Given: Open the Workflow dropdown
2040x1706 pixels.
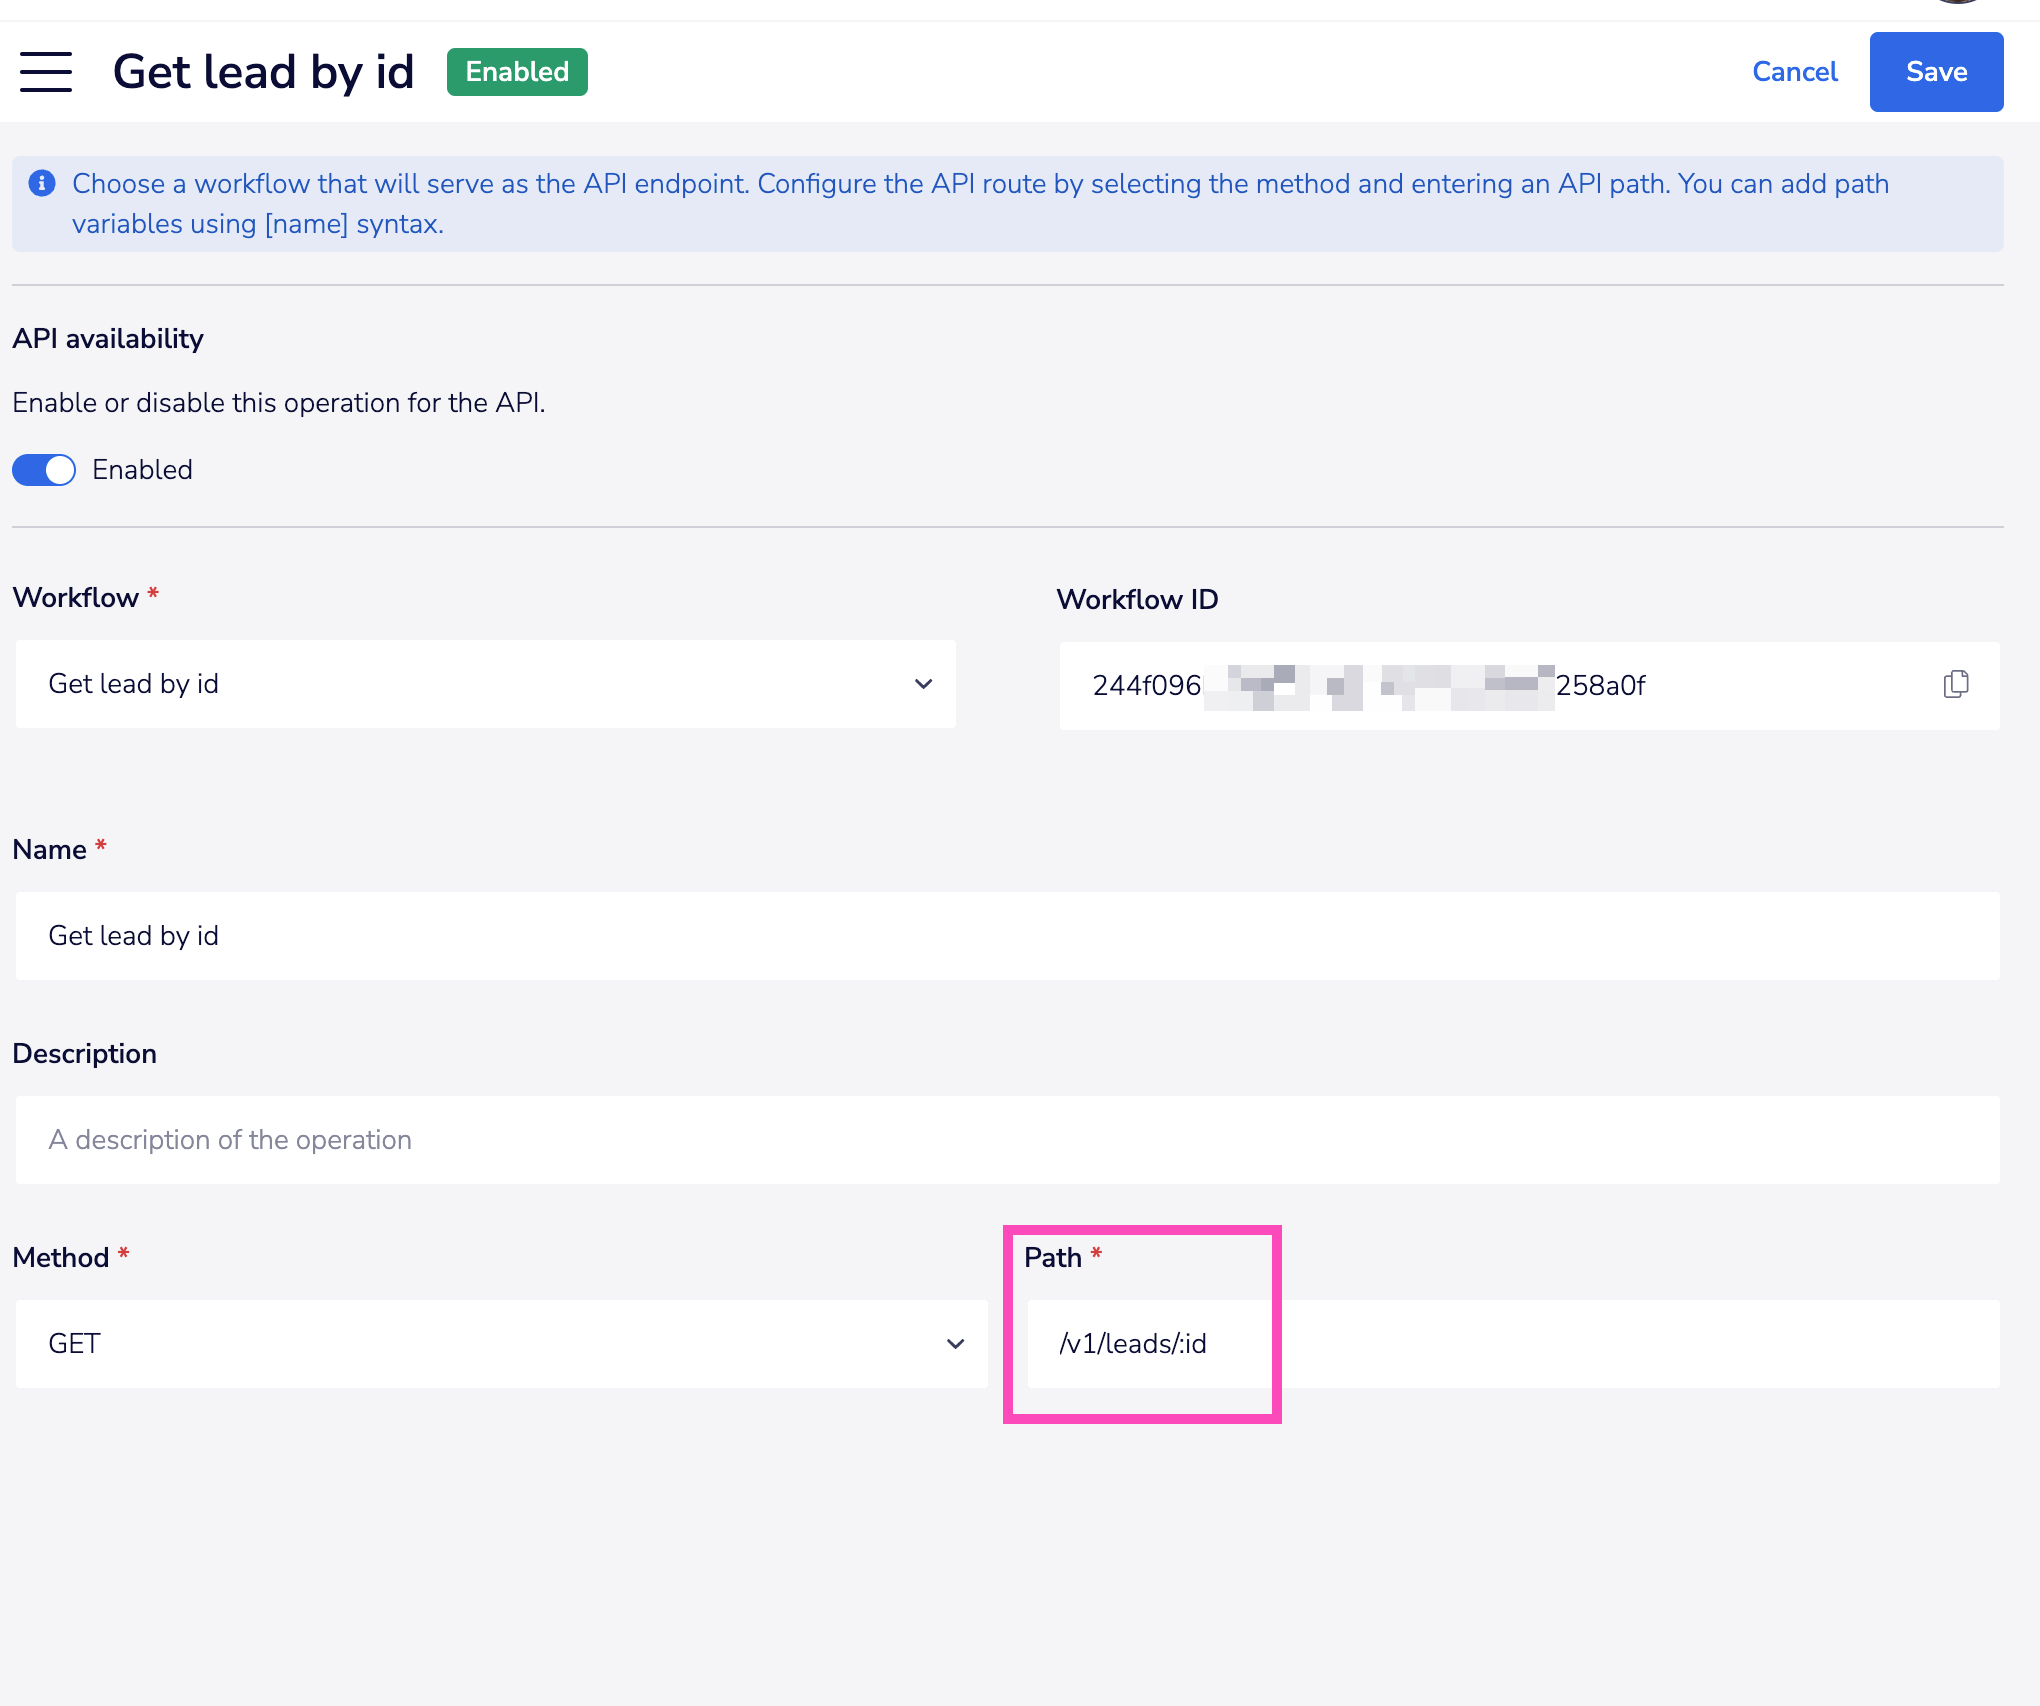Looking at the screenshot, I should click(485, 684).
